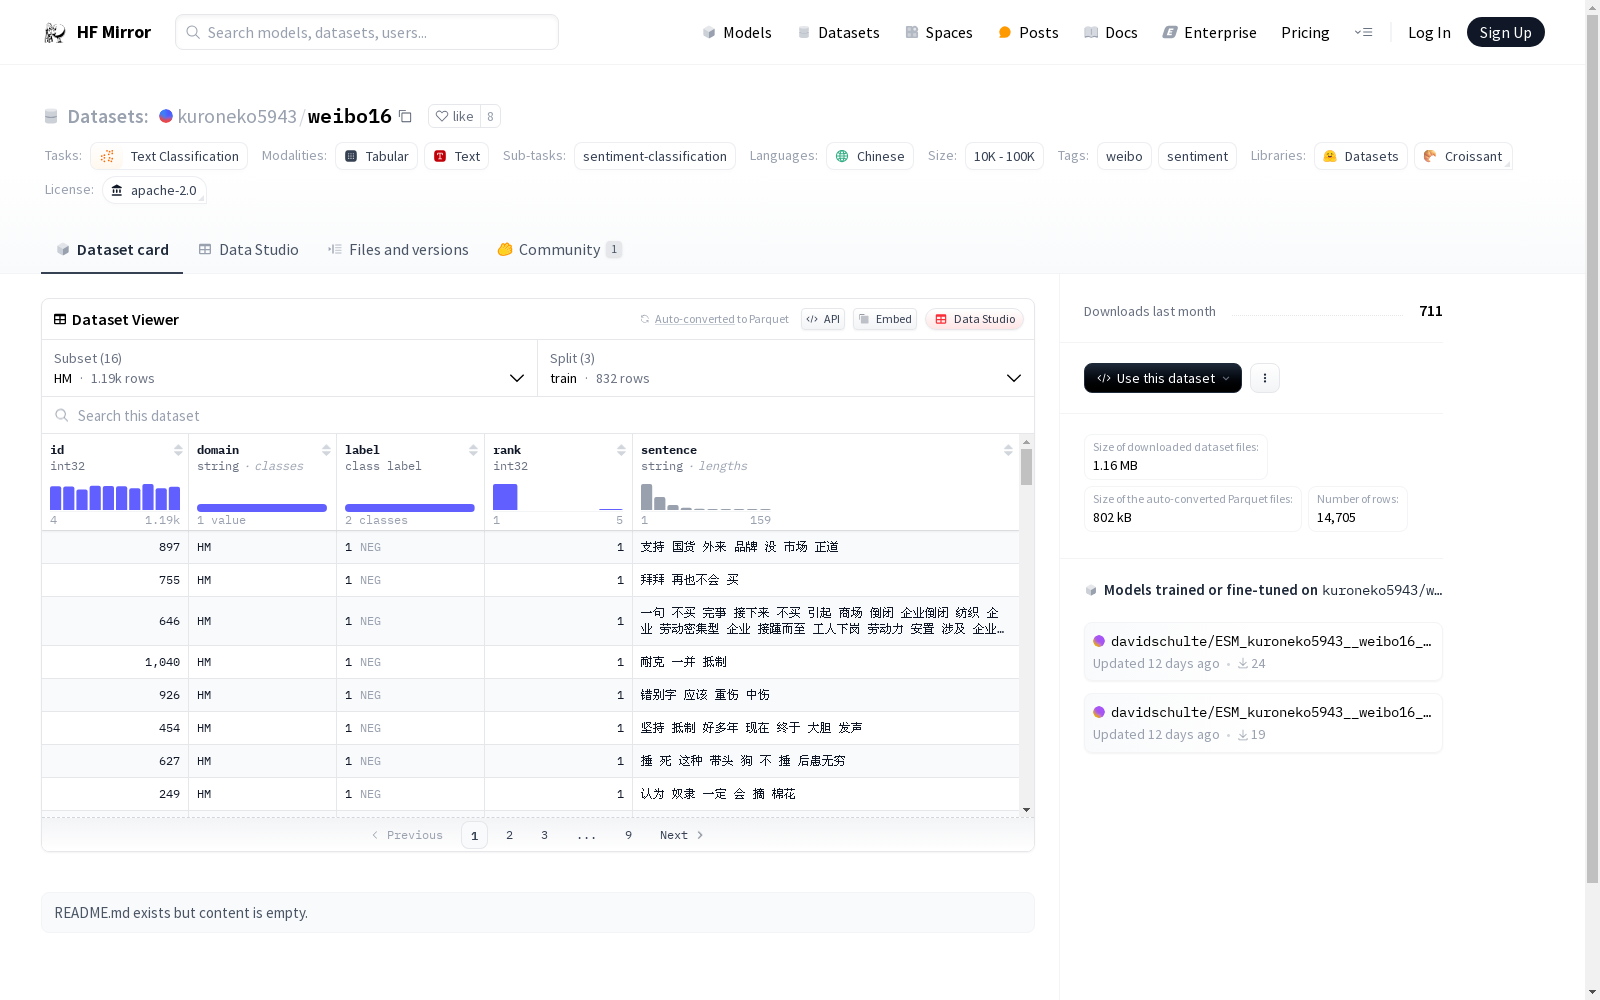Open first davidschulte ESM model with 24 downloads
Viewport: 1600px width, 1000px height.
[x=1263, y=652]
